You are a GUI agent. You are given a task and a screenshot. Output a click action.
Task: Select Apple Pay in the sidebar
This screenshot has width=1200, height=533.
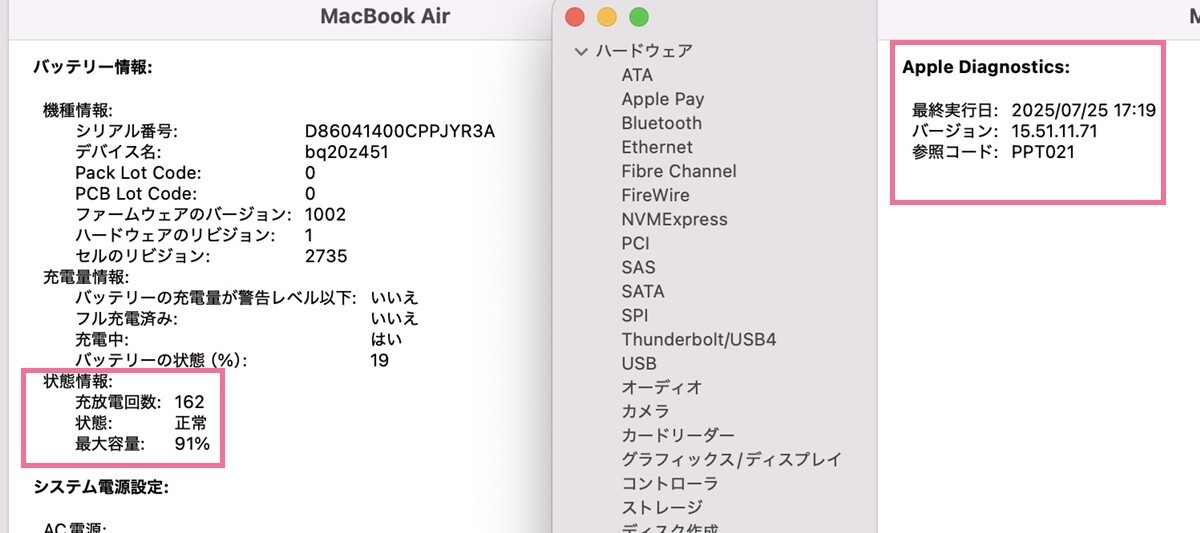(x=663, y=99)
